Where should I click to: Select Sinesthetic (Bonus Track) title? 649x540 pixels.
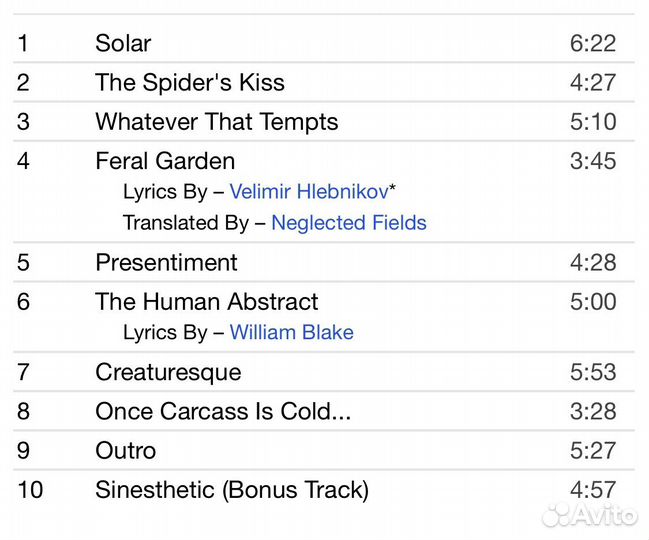[232, 490]
